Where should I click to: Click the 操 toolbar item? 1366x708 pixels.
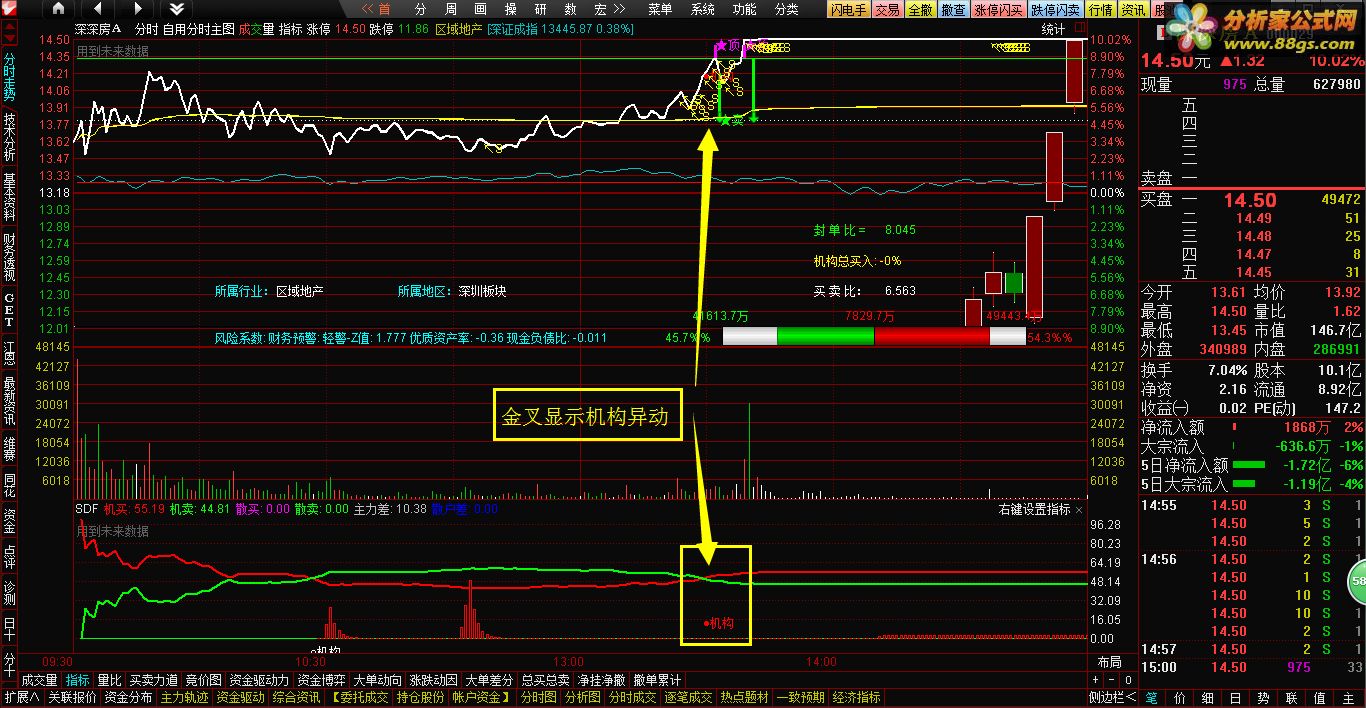tap(511, 9)
